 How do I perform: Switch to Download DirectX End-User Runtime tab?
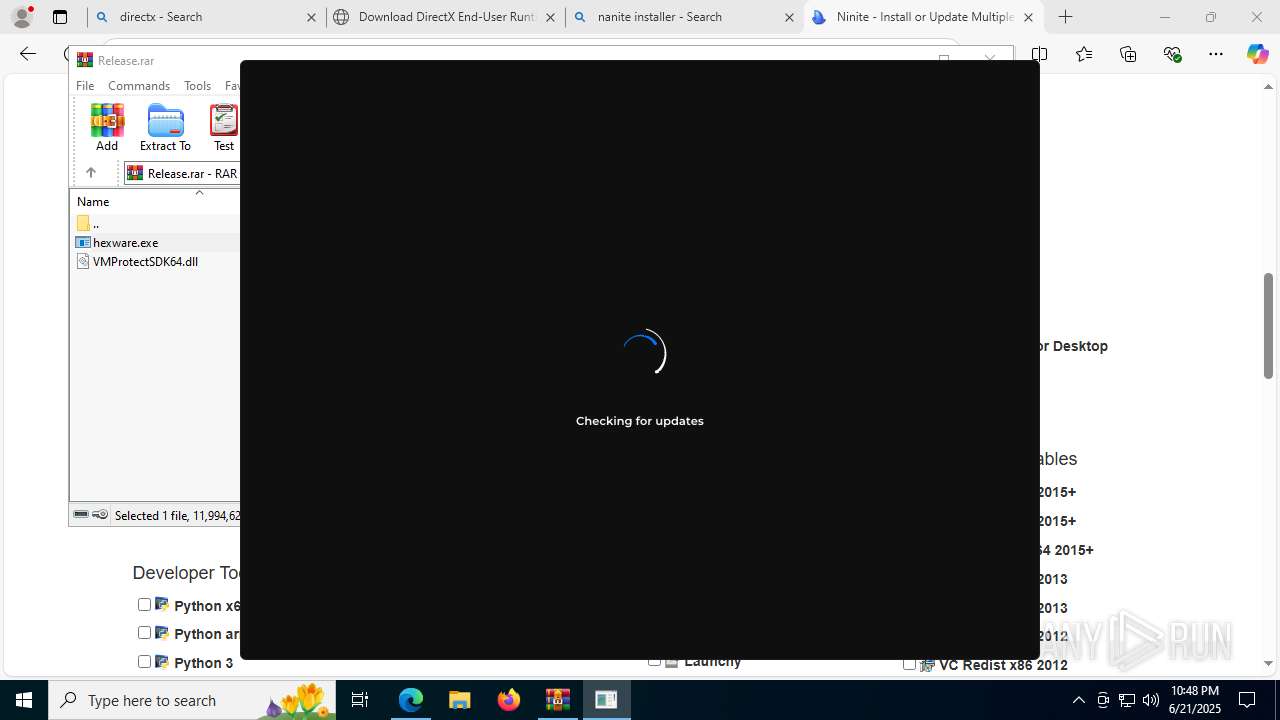445,17
